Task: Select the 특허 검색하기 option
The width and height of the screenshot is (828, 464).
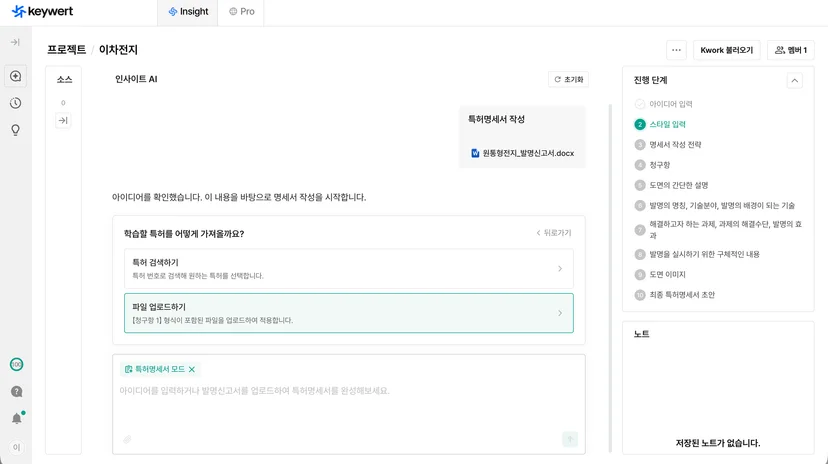Action: point(349,269)
